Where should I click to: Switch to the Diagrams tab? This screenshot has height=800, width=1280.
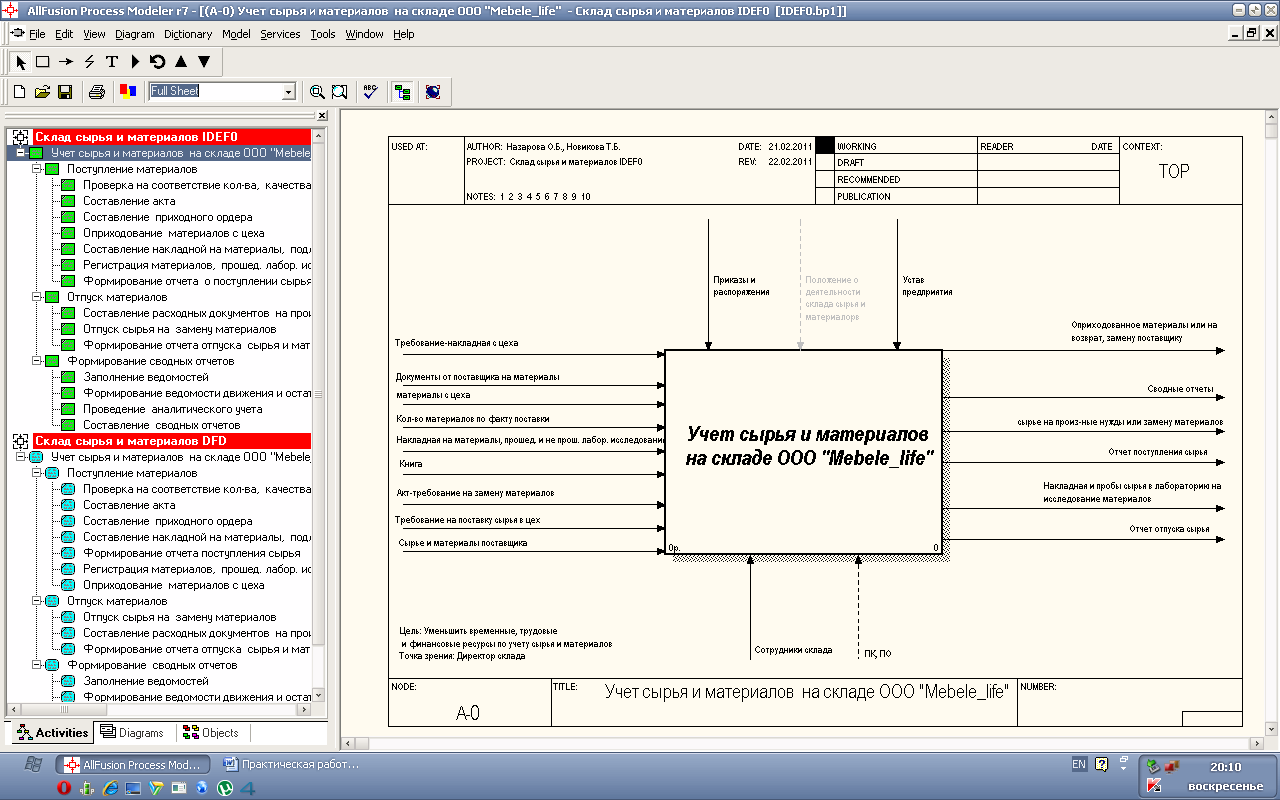coord(132,733)
